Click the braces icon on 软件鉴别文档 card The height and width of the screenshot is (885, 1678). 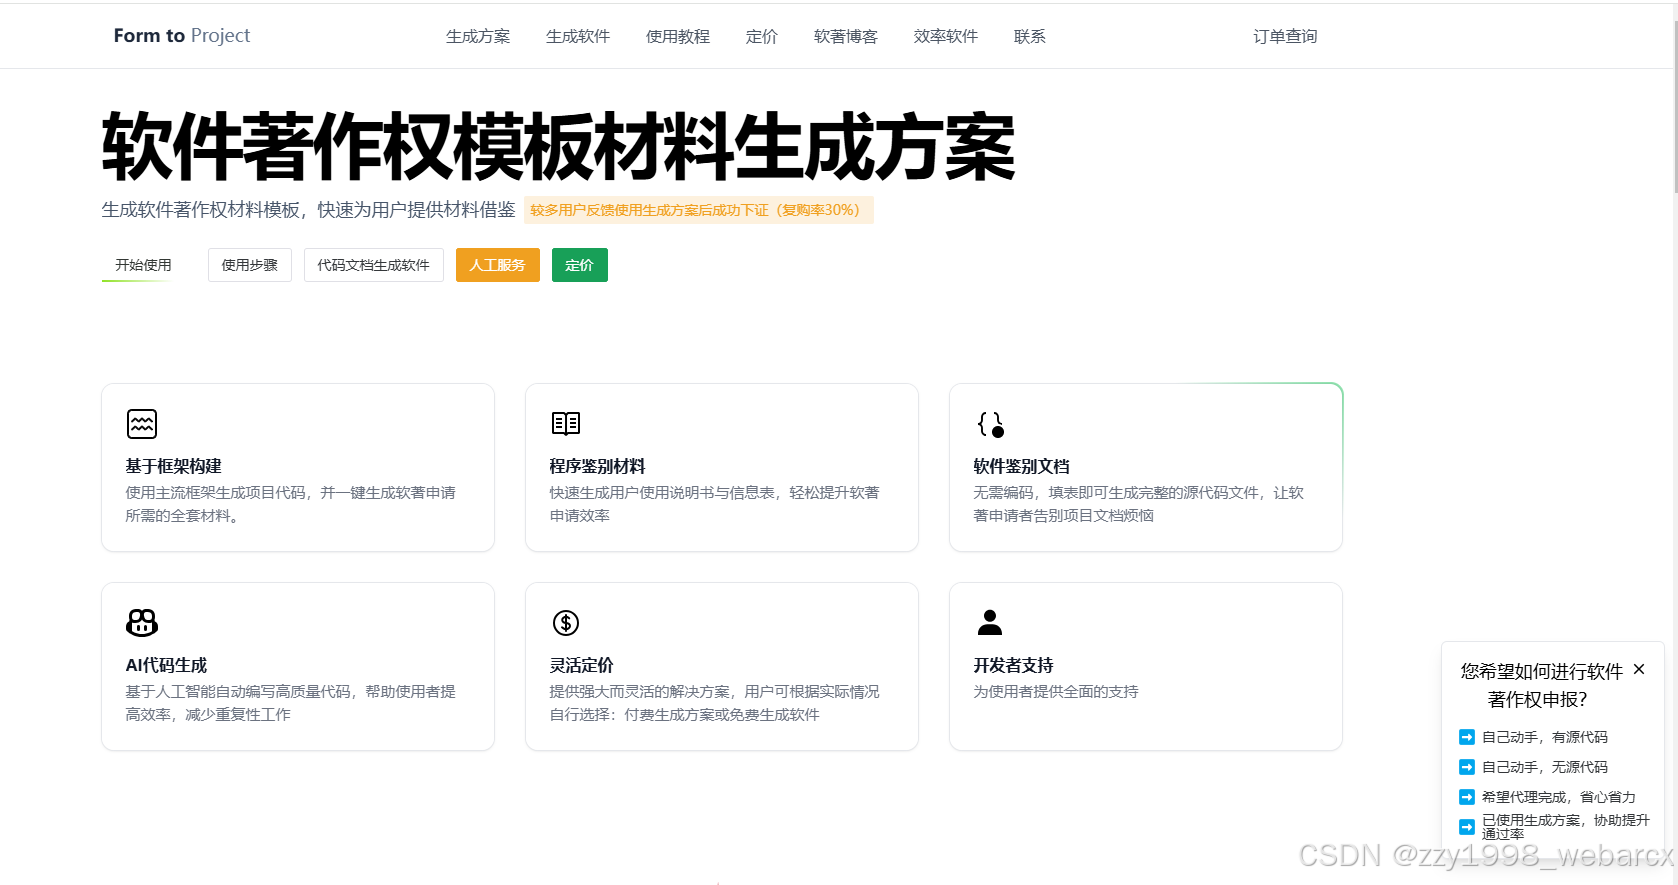990,424
